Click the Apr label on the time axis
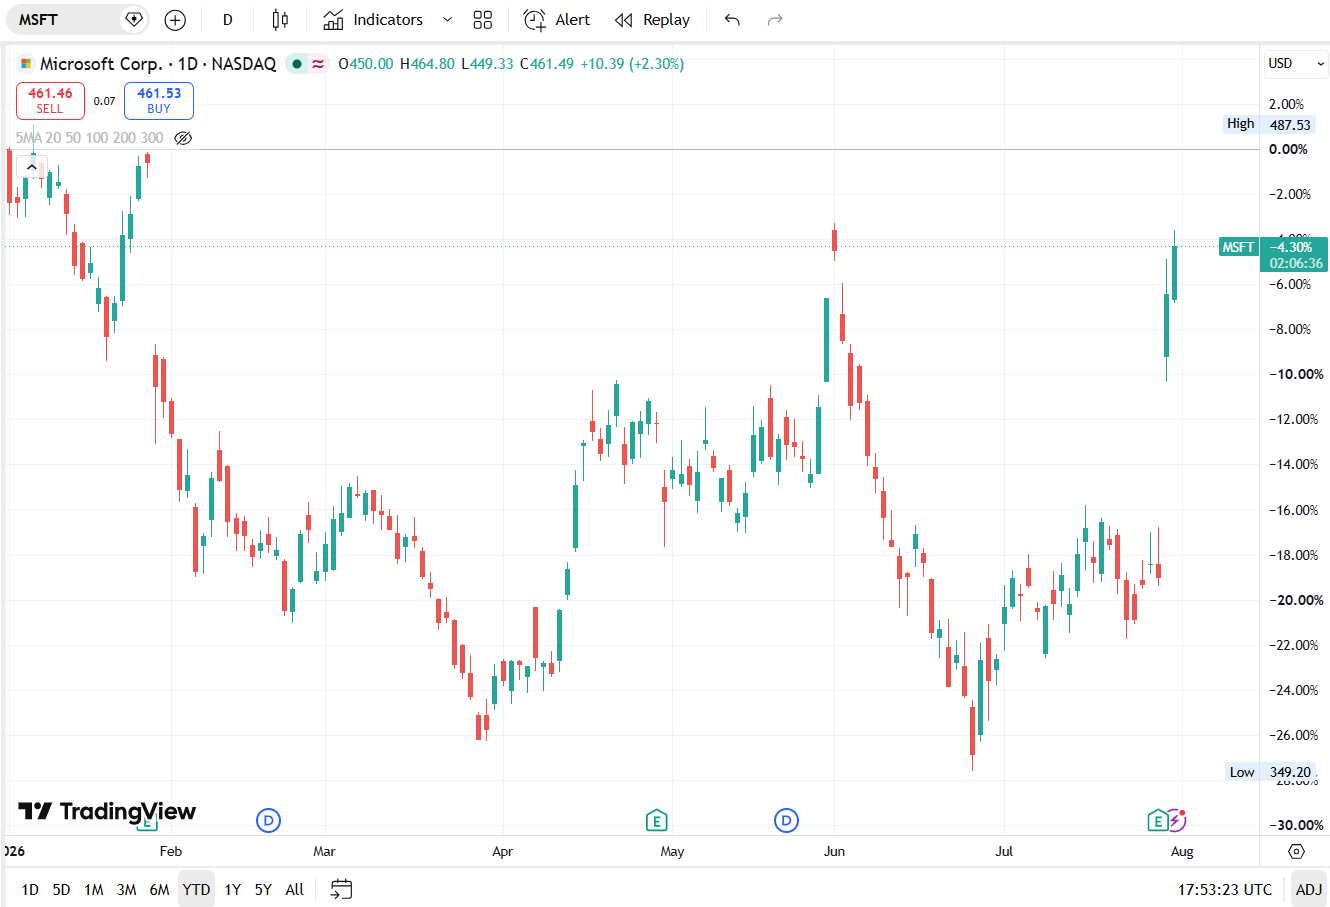Screen dimensions: 1330x907 click(502, 851)
